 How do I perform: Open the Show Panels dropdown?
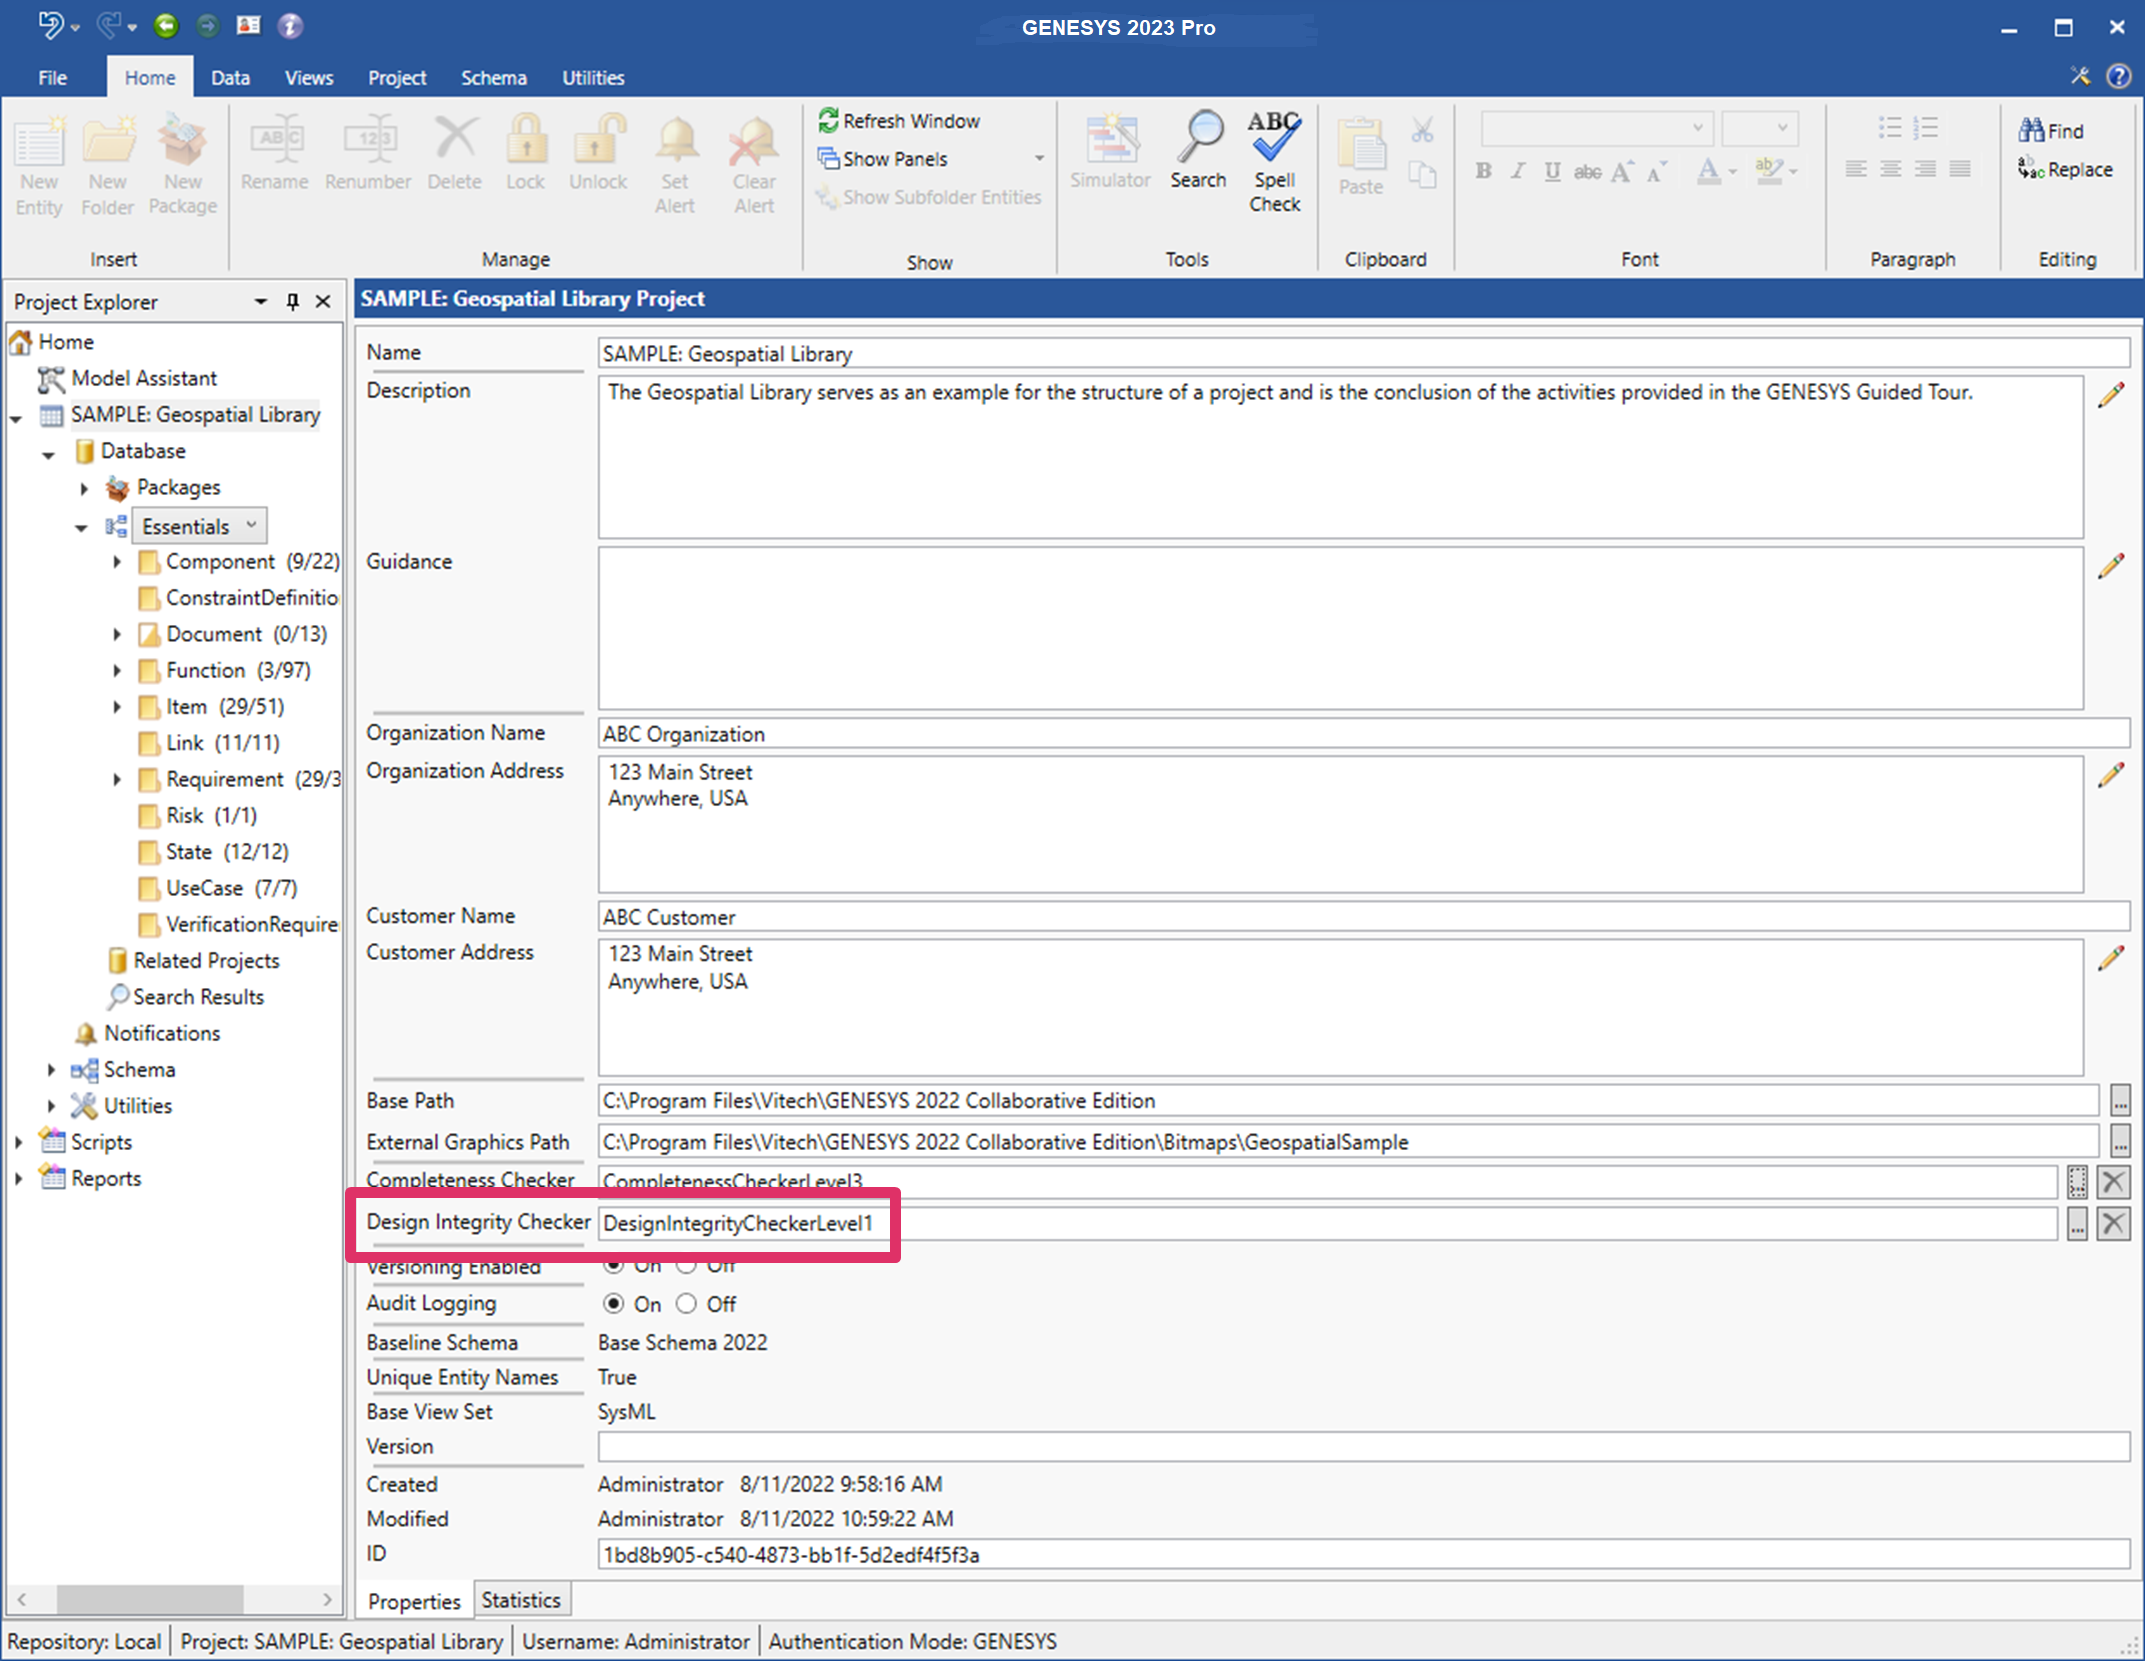coord(1040,158)
